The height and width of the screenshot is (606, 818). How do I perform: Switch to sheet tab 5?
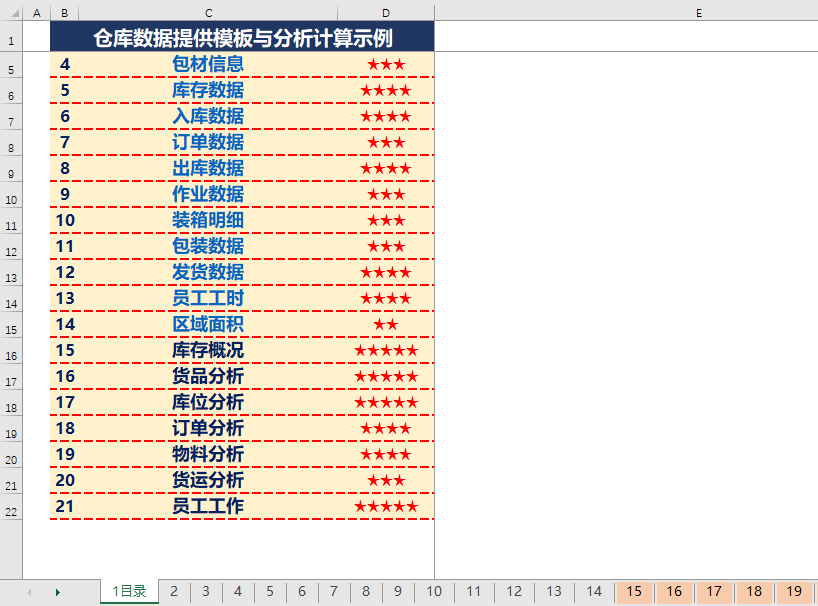270,591
